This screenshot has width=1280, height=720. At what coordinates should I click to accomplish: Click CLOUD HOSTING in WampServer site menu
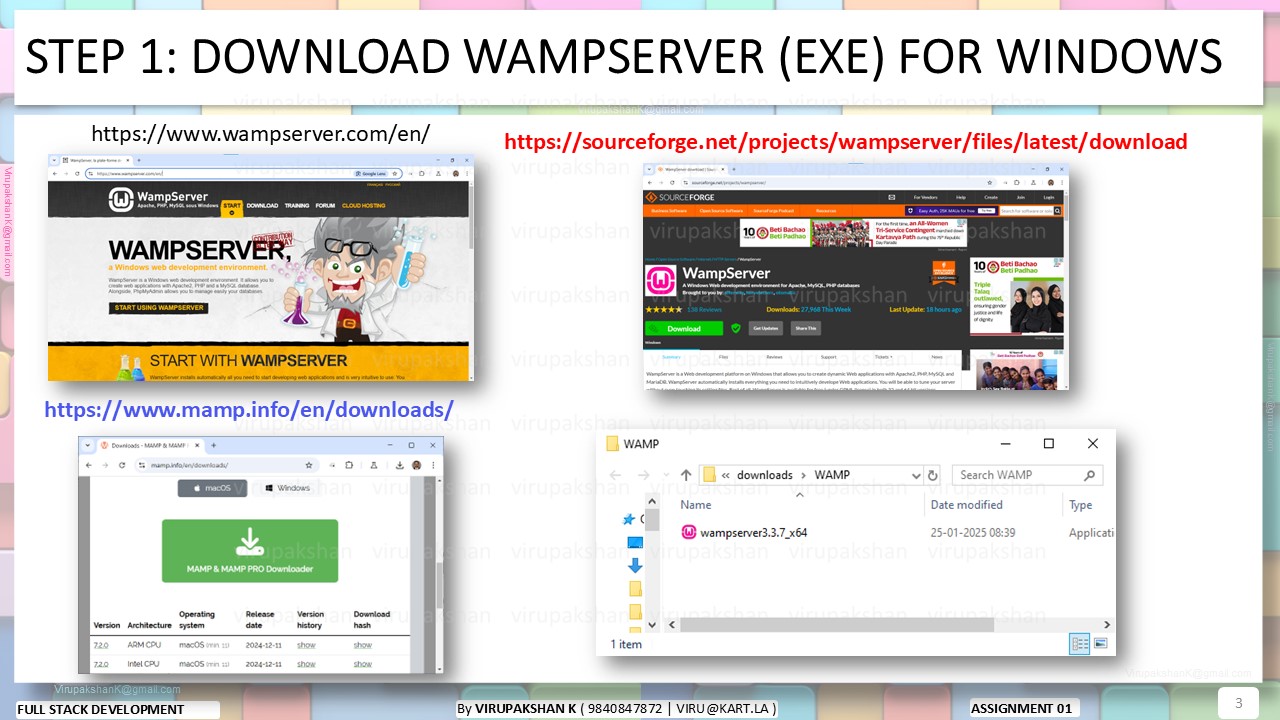pos(364,205)
